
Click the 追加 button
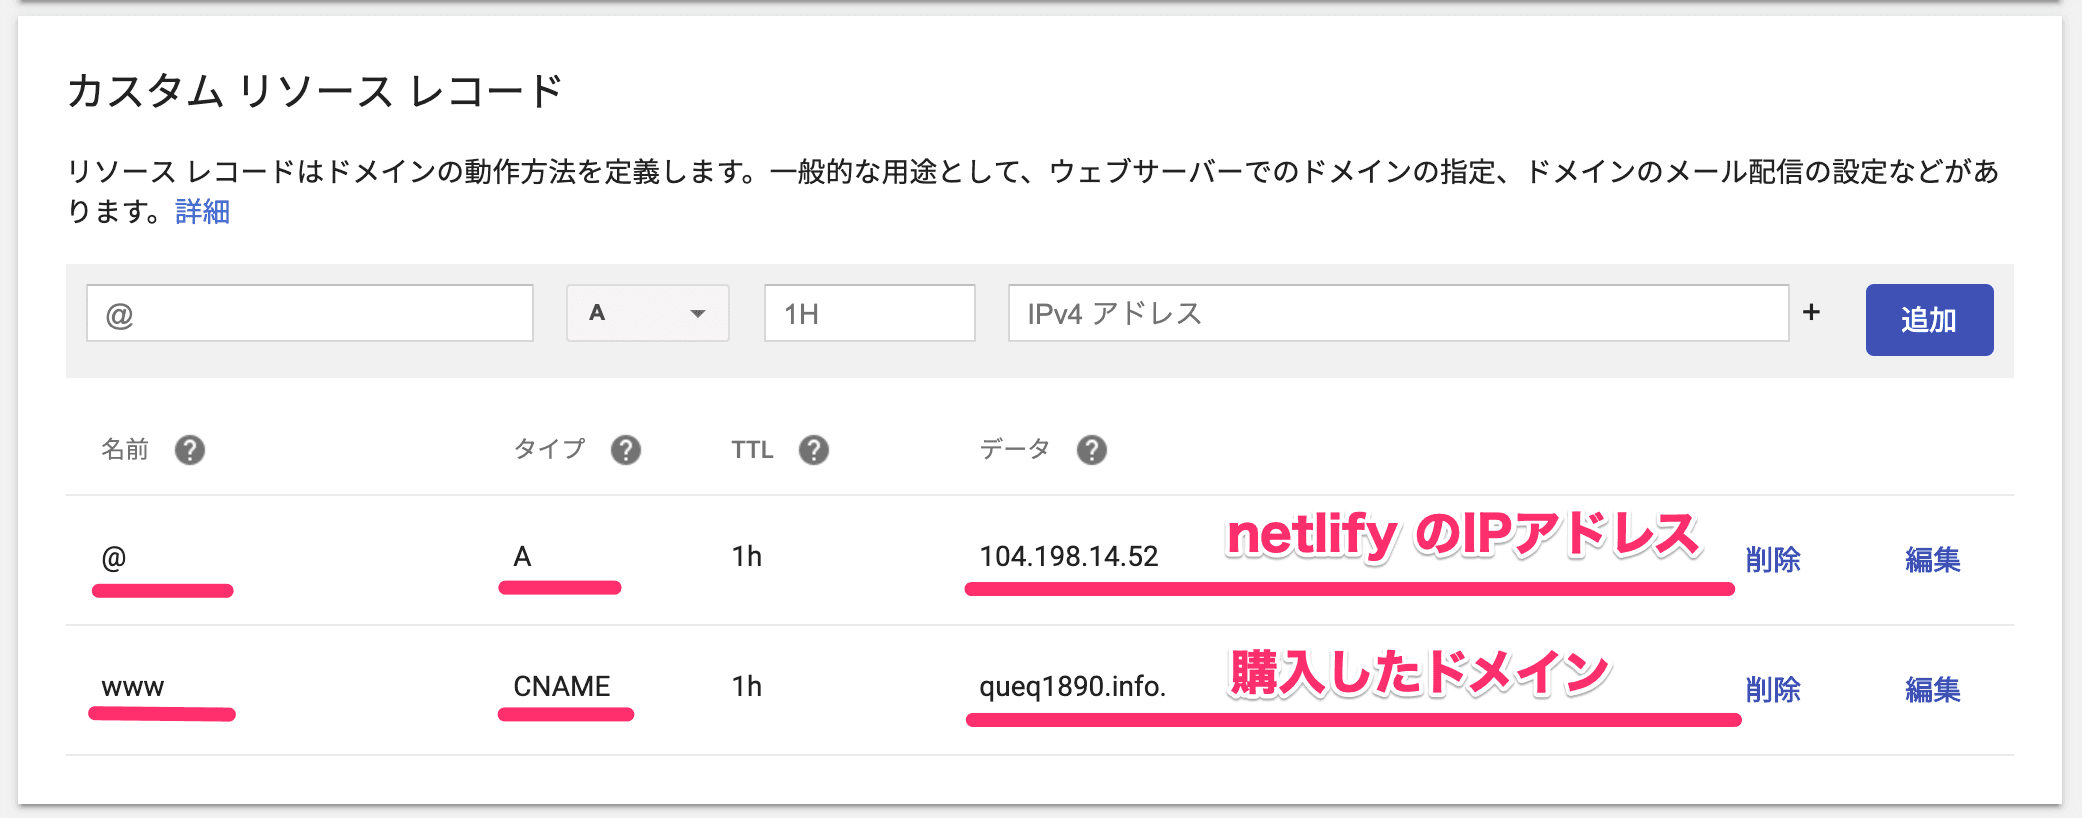click(1929, 320)
